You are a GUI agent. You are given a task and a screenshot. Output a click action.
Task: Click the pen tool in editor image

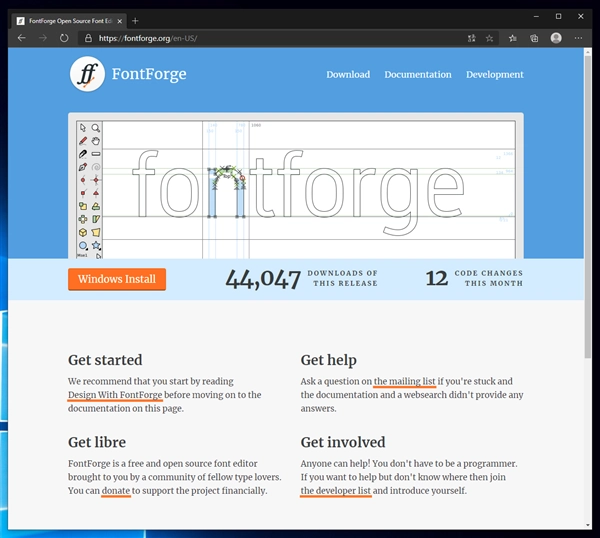pos(83,167)
